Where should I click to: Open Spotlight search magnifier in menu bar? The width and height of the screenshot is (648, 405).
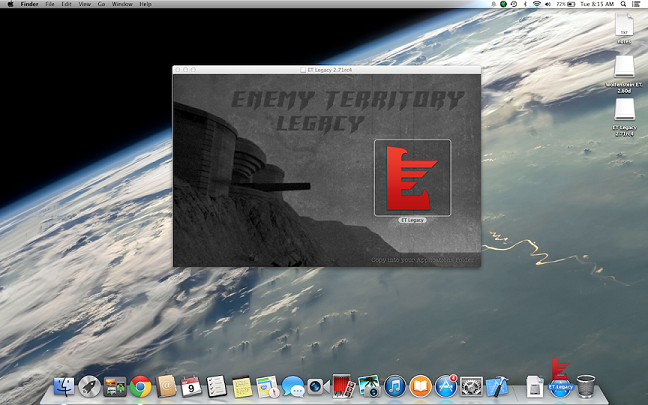(x=623, y=4)
